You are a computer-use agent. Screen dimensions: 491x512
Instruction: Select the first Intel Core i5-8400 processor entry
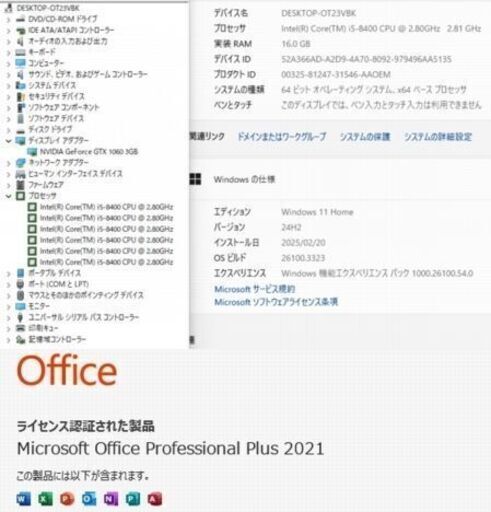[106, 207]
